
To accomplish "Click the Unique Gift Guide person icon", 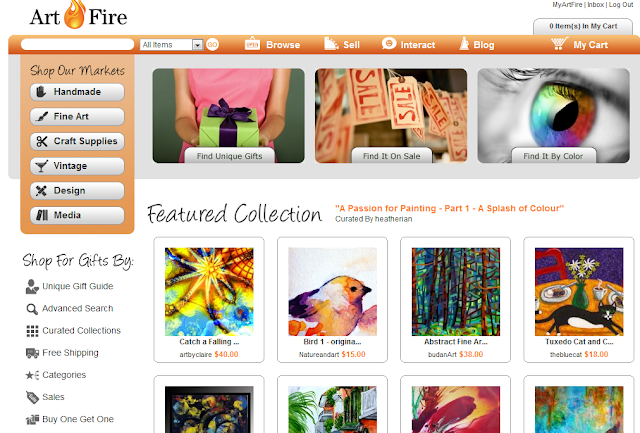I will (32, 286).
